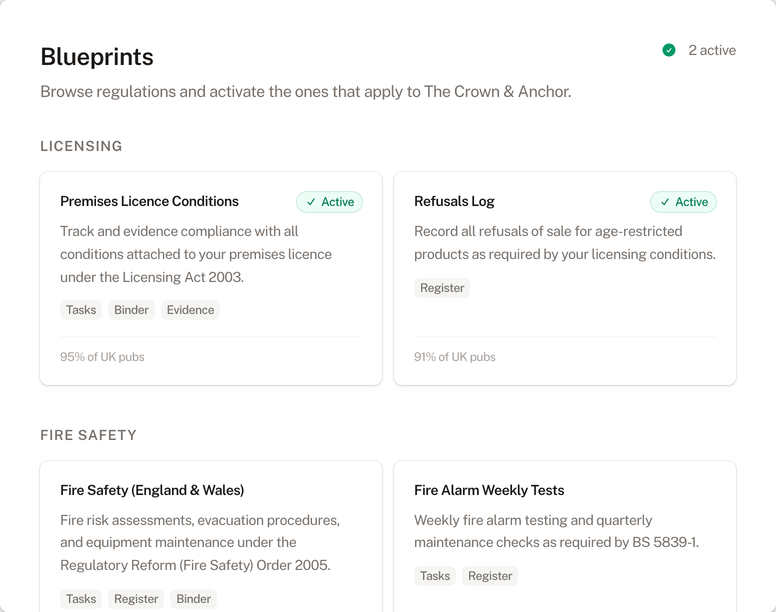Viewport: 776px width, 612px height.
Task: Click the "95% of UK pubs" statistic
Action: (x=102, y=357)
